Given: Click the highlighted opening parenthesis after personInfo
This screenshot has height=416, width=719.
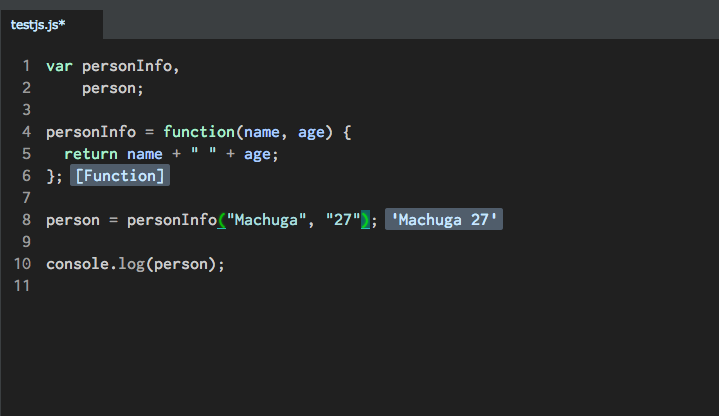Looking at the screenshot, I should click(222, 220).
